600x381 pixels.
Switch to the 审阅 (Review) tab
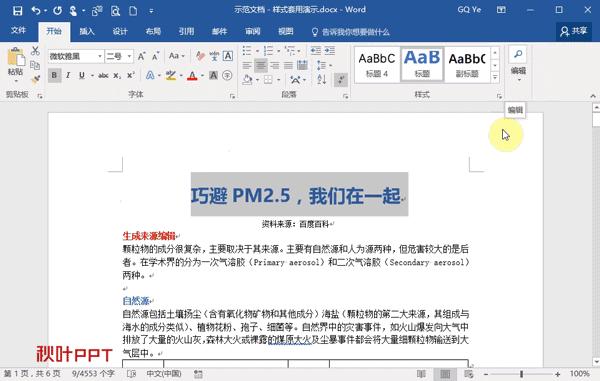tap(253, 31)
